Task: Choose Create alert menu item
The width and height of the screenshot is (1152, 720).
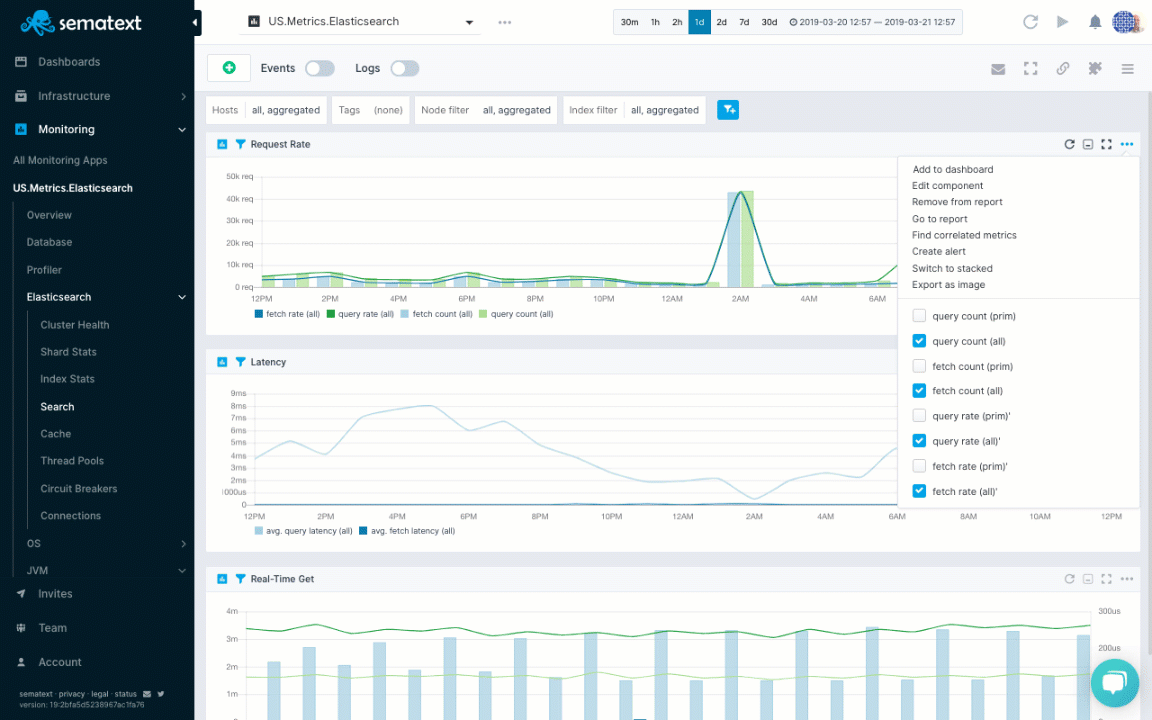Action: [938, 251]
